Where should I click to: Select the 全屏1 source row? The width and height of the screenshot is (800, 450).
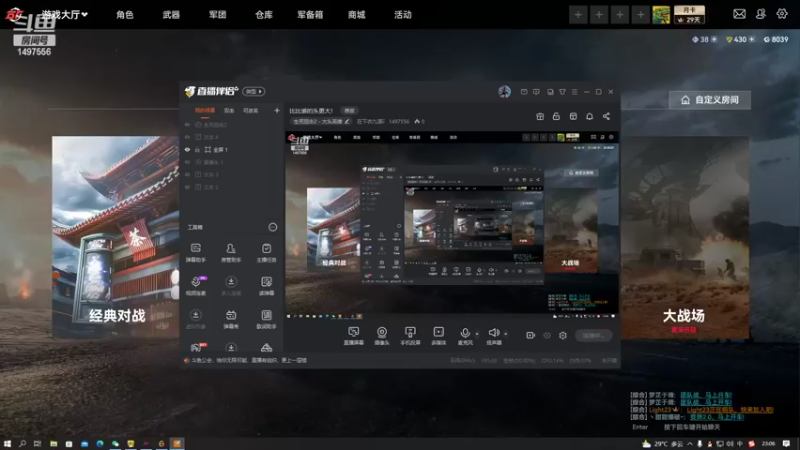coord(232,149)
